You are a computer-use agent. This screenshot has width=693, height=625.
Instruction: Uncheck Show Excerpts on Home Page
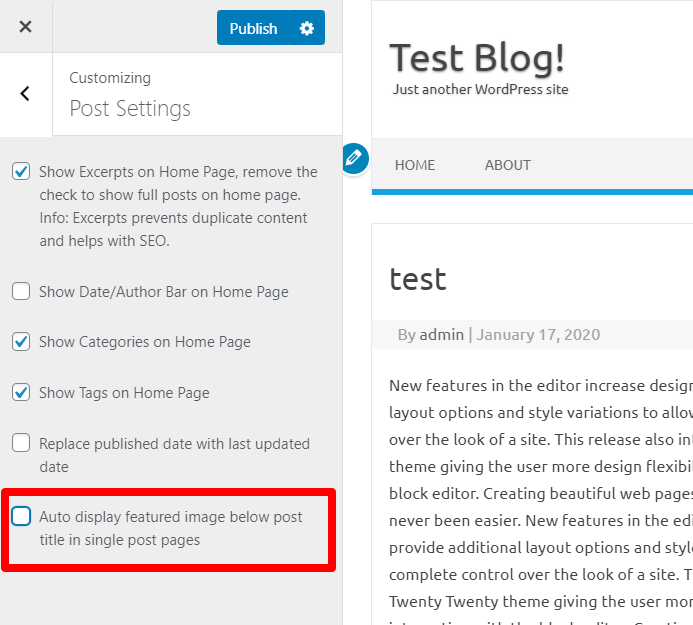point(21,172)
